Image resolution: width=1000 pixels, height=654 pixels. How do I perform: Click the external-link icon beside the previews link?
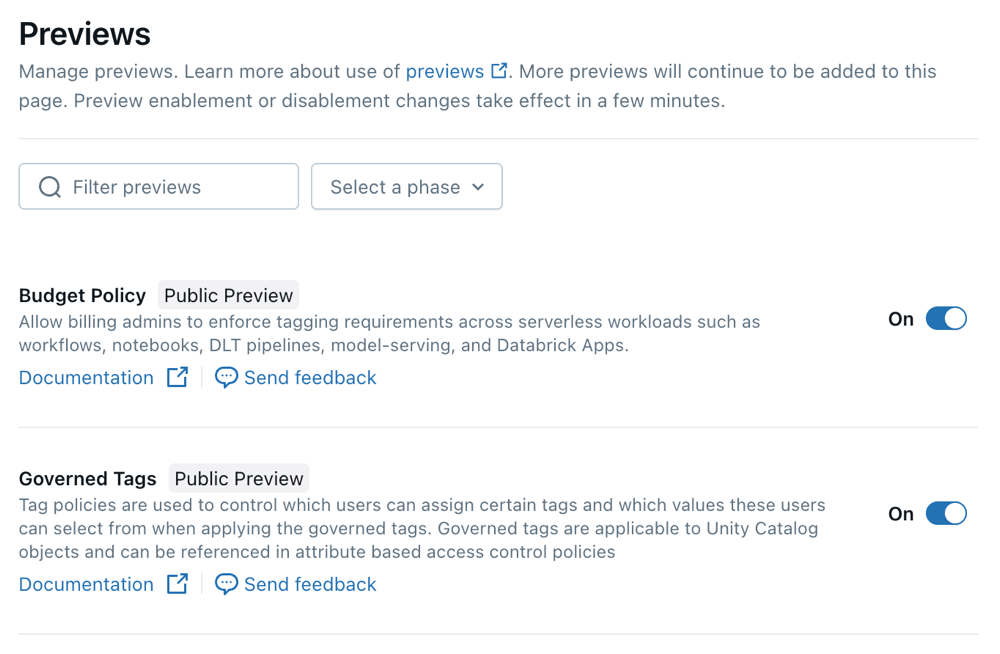pyautogui.click(x=499, y=71)
